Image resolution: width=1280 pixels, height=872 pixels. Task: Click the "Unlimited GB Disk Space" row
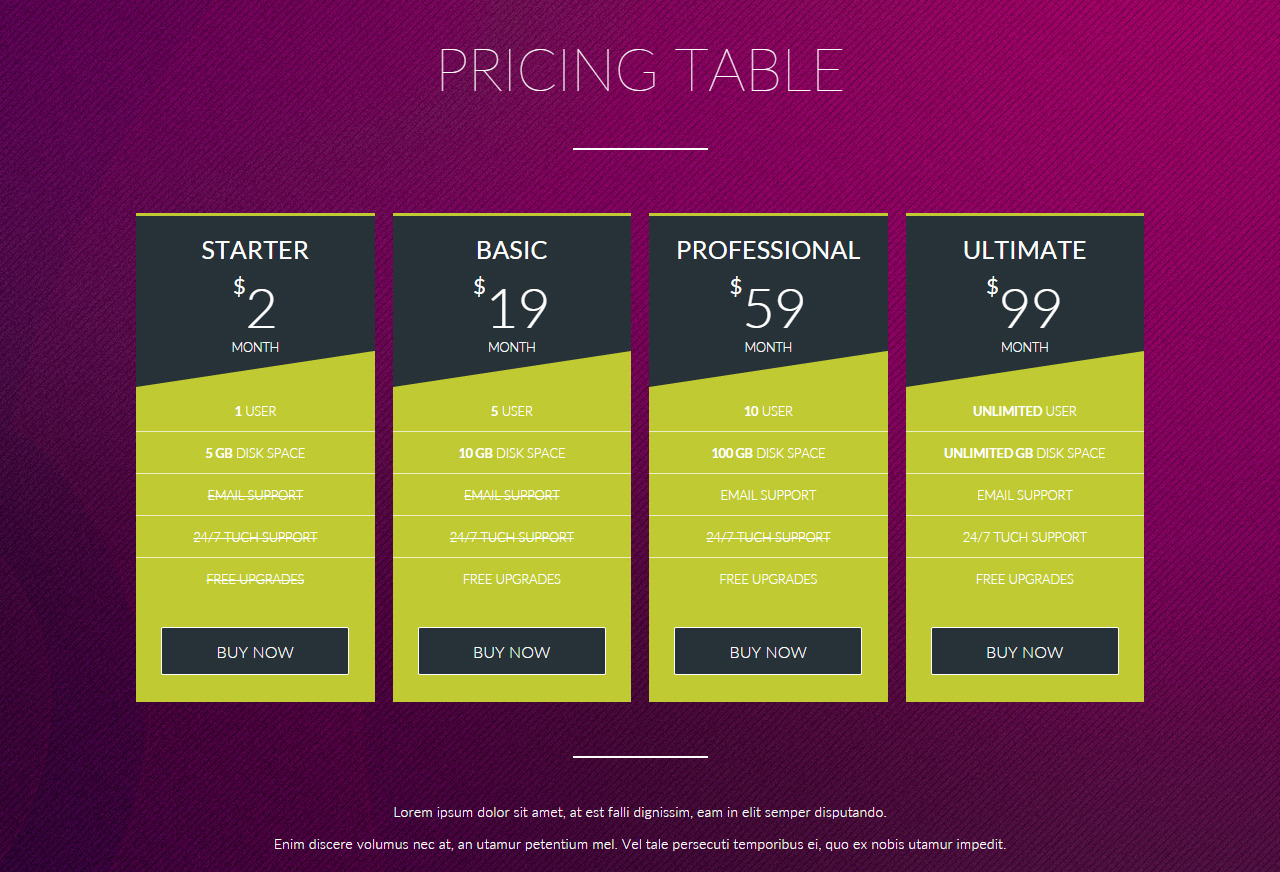pos(1024,453)
